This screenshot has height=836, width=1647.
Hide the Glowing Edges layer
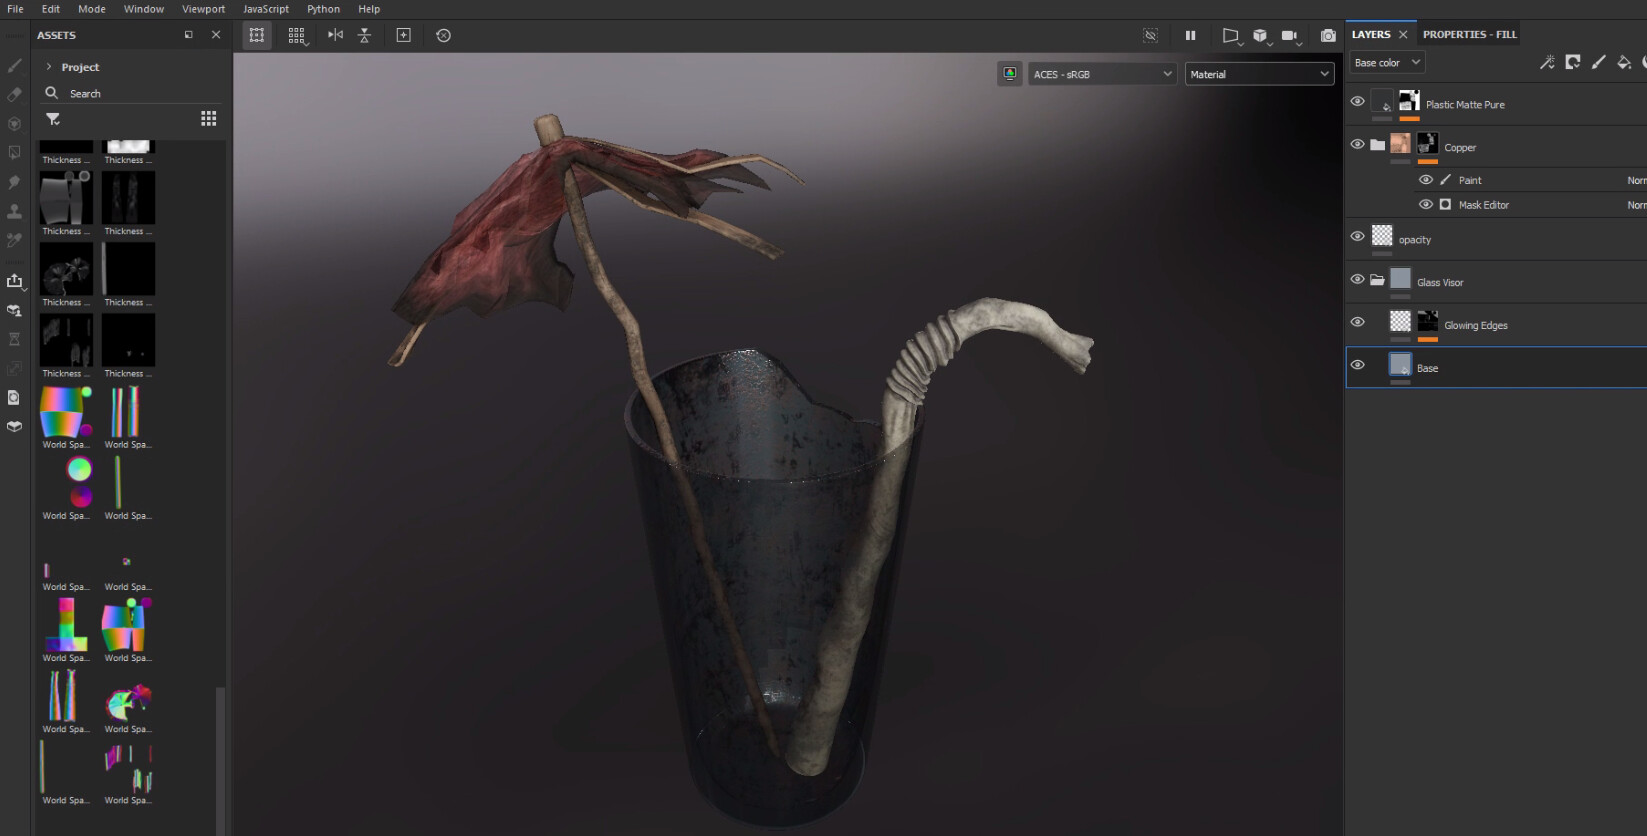click(1357, 322)
